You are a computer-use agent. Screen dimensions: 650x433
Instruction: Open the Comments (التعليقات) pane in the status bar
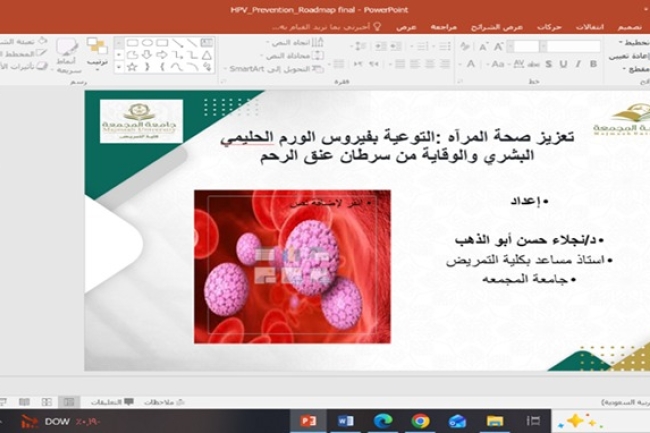coord(112,402)
